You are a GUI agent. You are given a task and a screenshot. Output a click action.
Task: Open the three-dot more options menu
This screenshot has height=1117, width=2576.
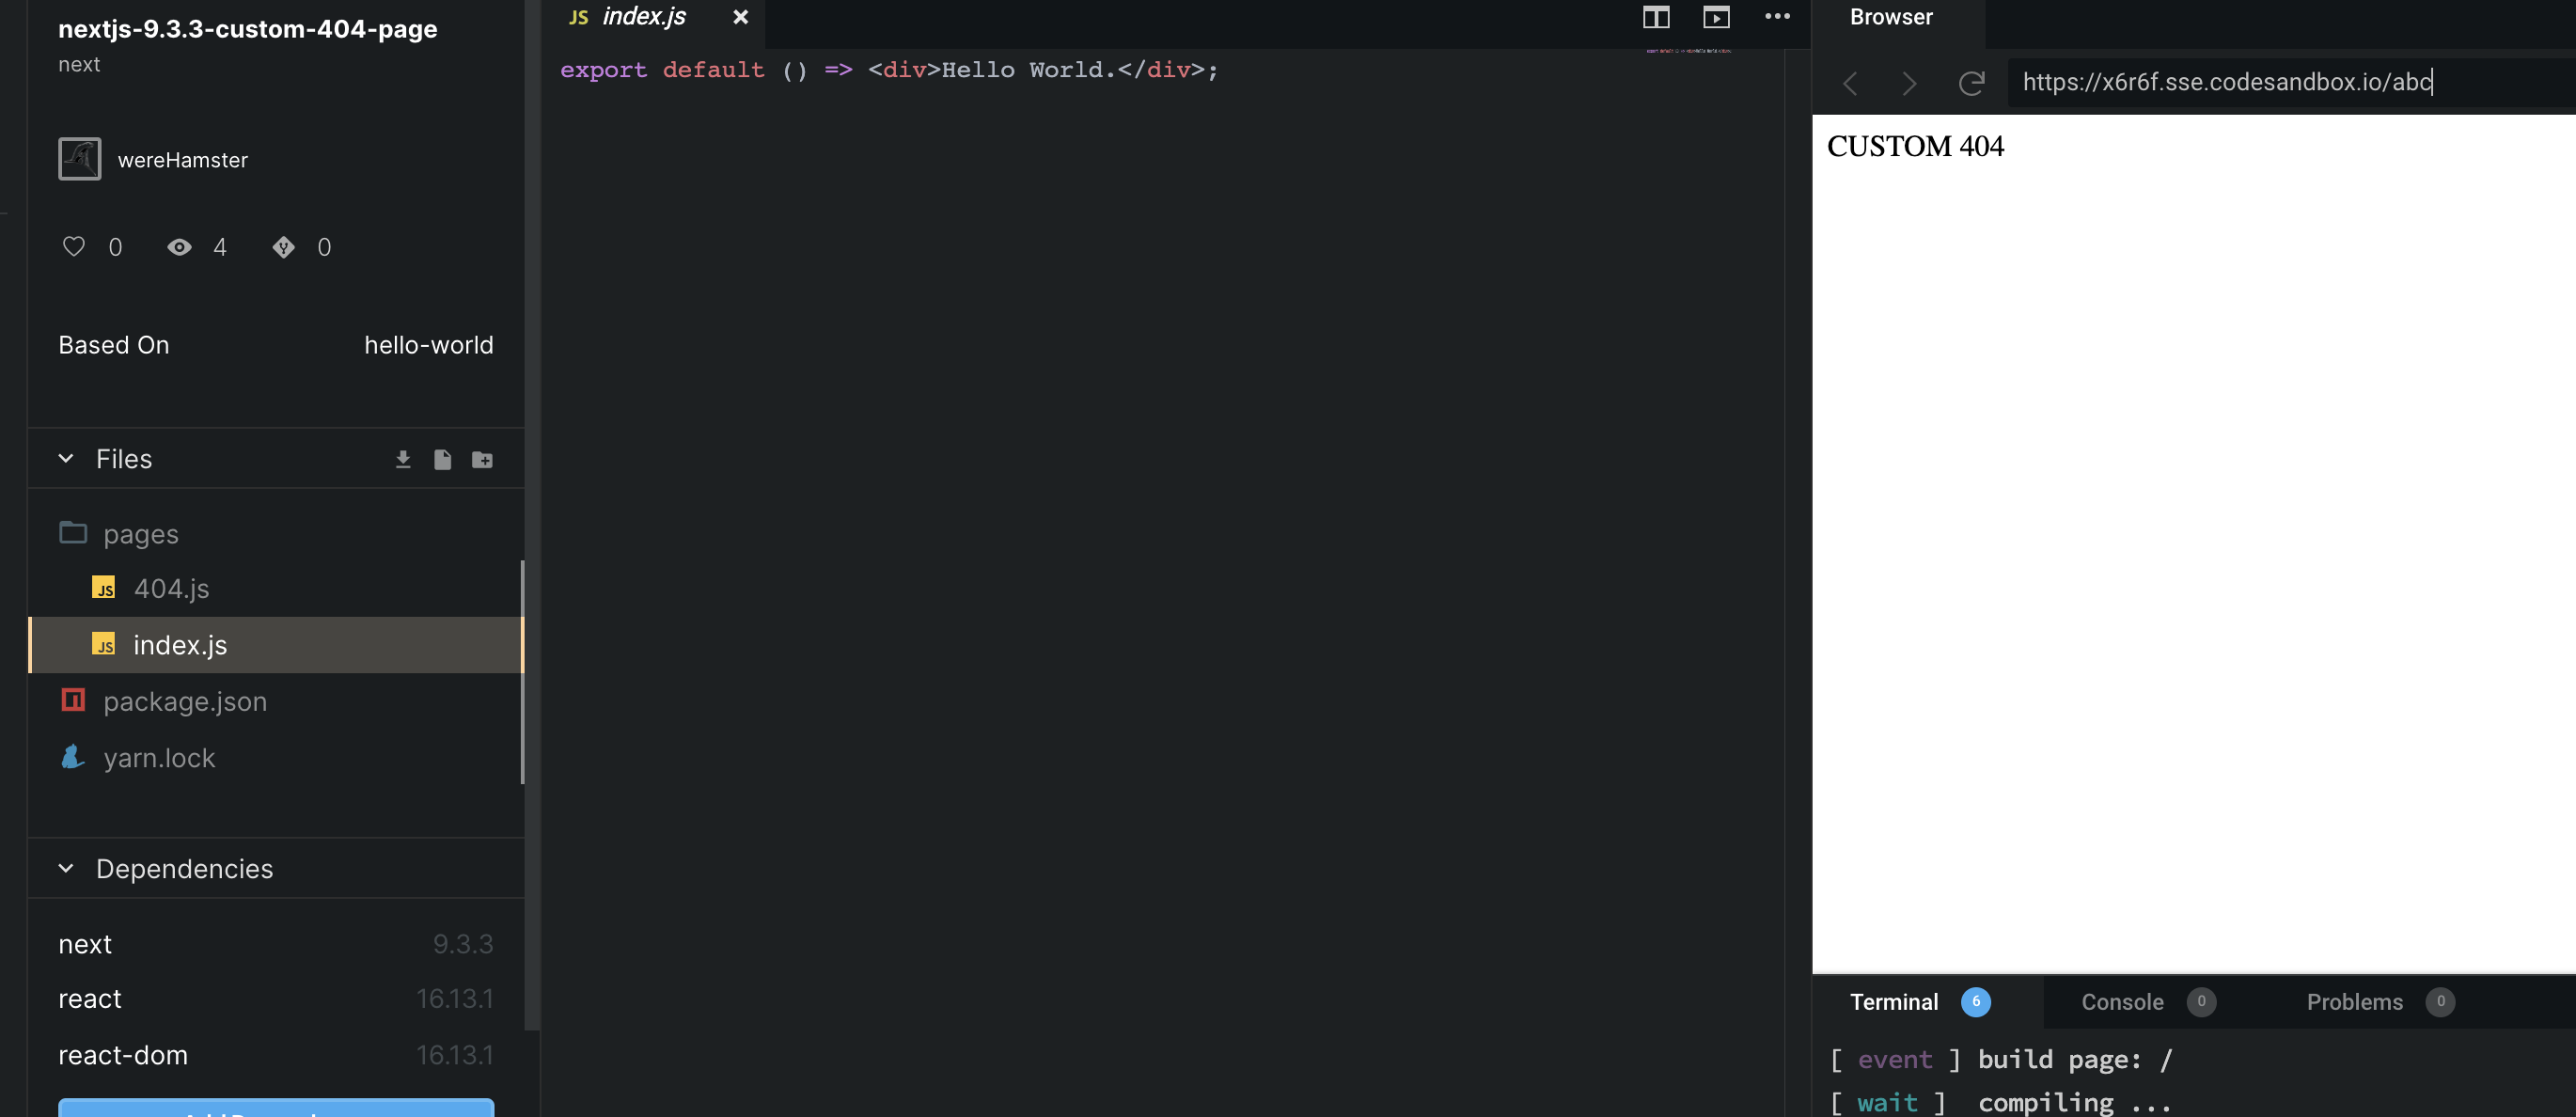pyautogui.click(x=1777, y=16)
